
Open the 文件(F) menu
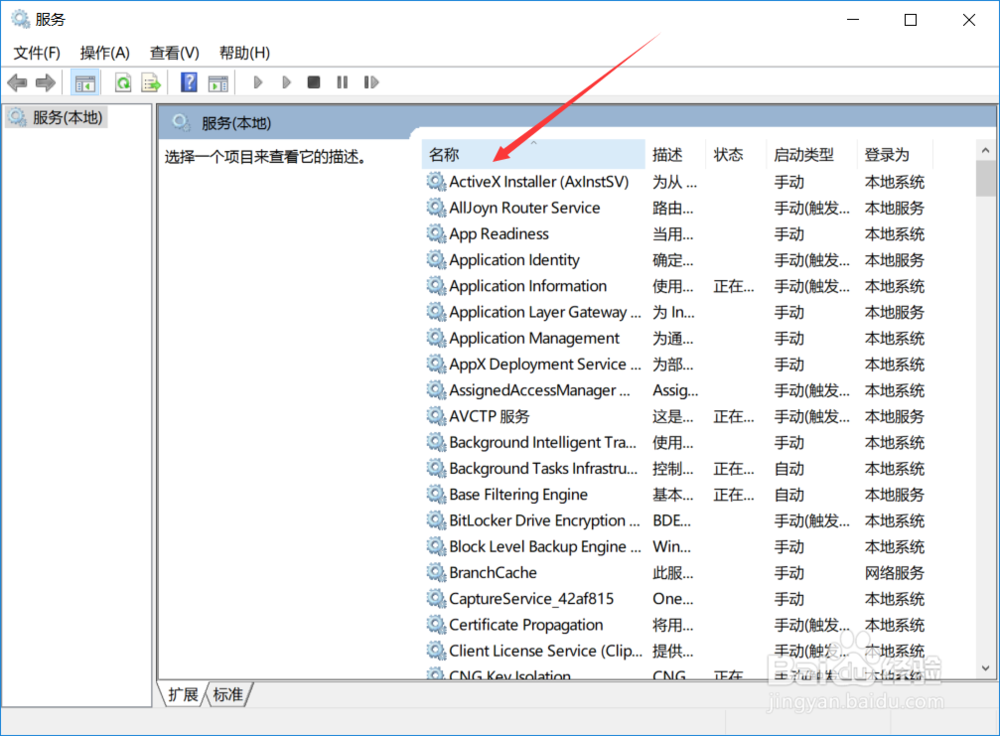(37, 53)
